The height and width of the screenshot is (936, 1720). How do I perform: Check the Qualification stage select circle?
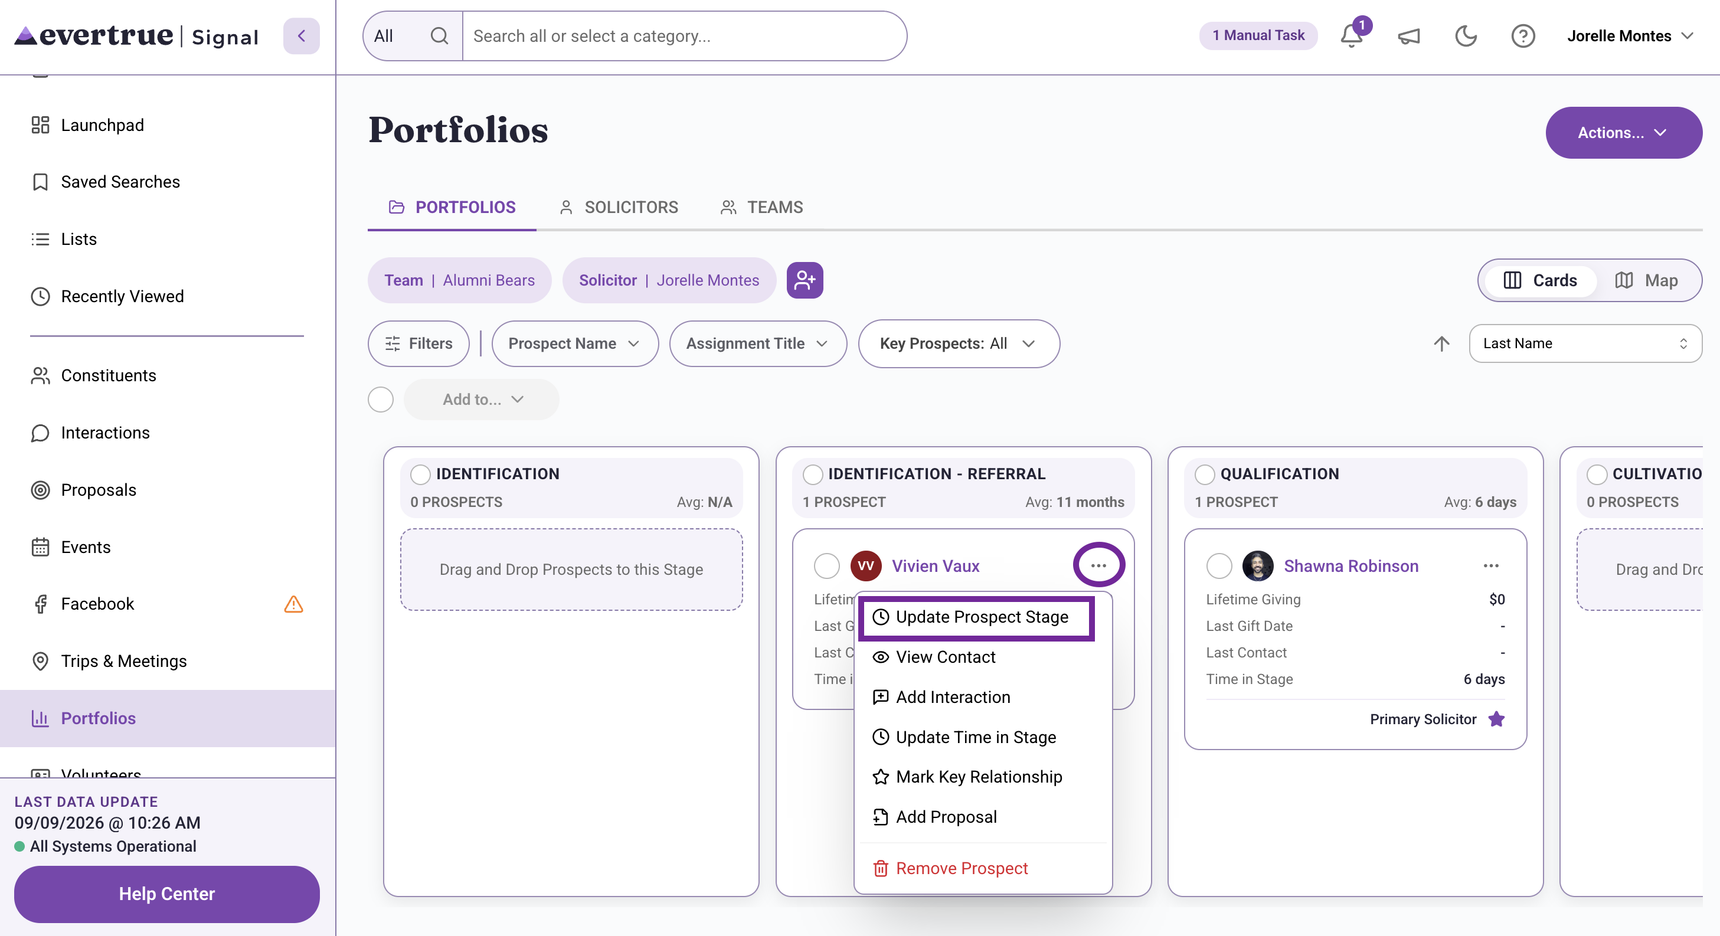pyautogui.click(x=1205, y=474)
